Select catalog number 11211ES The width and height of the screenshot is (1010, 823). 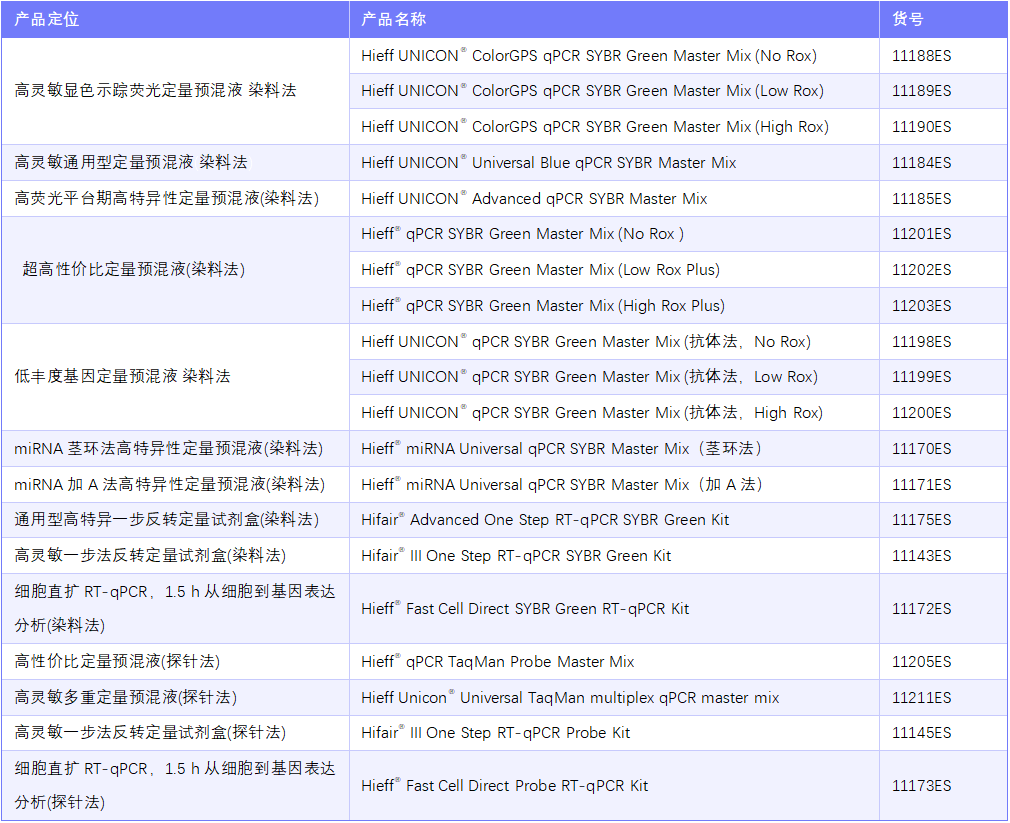[921, 698]
